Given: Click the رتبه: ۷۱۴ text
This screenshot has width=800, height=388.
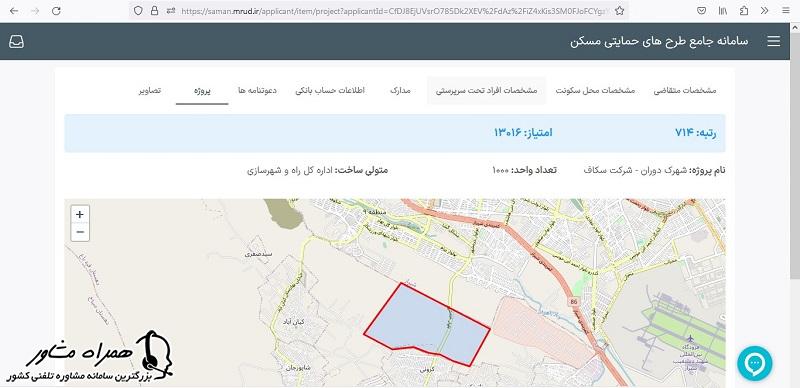Looking at the screenshot, I should point(695,133).
